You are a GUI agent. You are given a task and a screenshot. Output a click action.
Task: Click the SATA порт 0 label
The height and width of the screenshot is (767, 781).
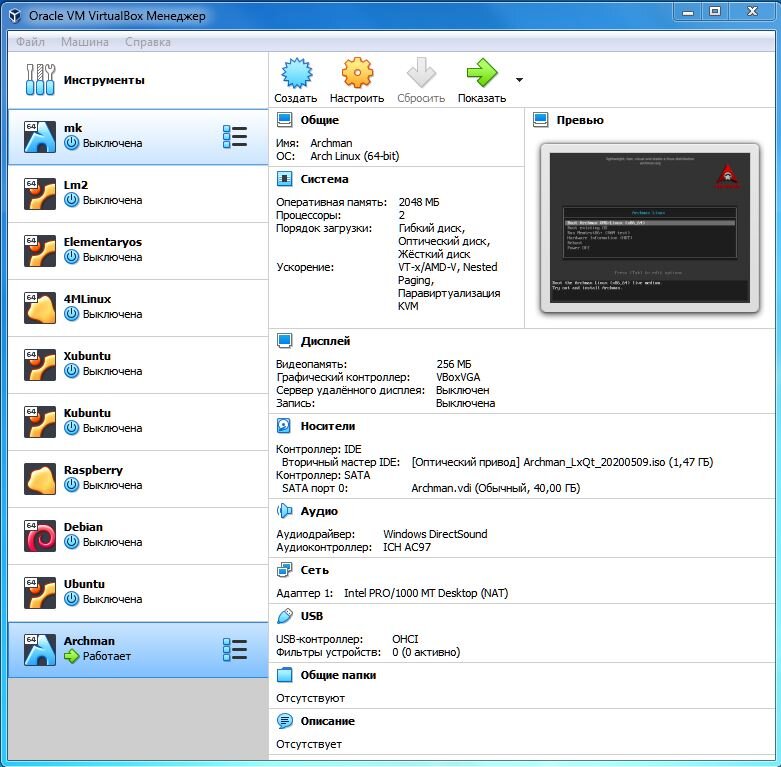tap(315, 488)
